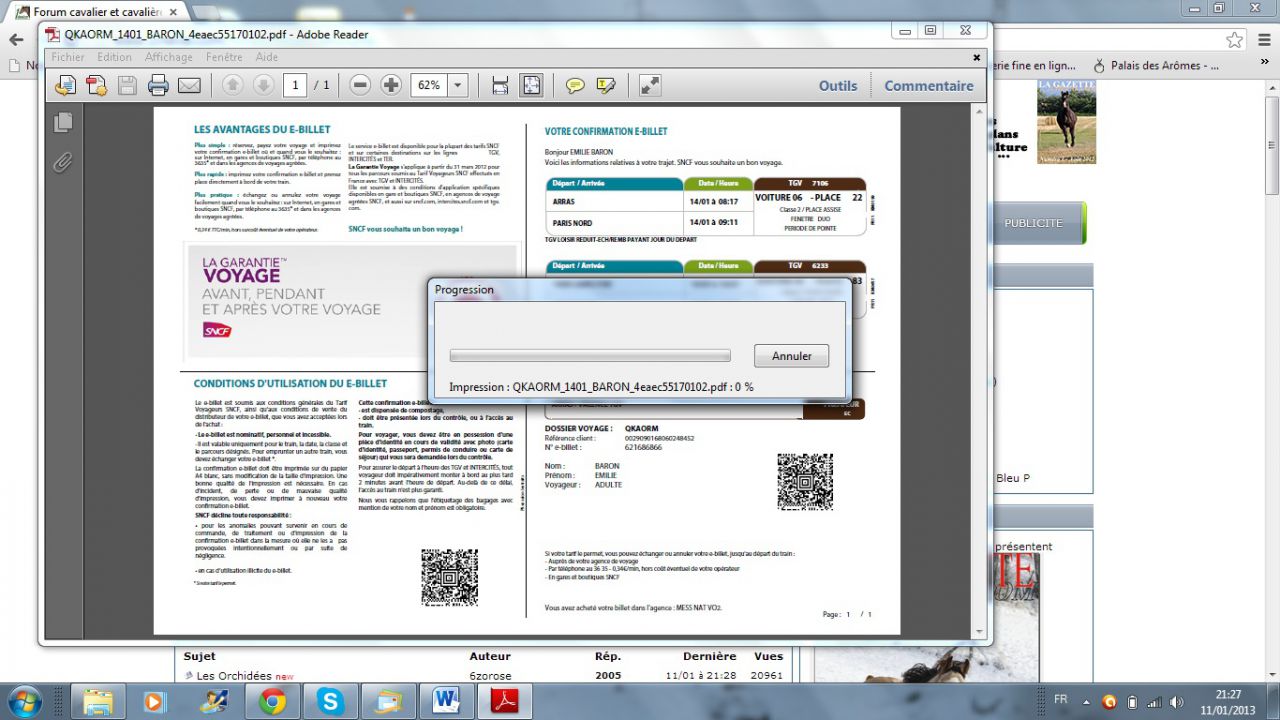Switch to read mode view
Screen dimensions: 1280x720
pos(650,86)
